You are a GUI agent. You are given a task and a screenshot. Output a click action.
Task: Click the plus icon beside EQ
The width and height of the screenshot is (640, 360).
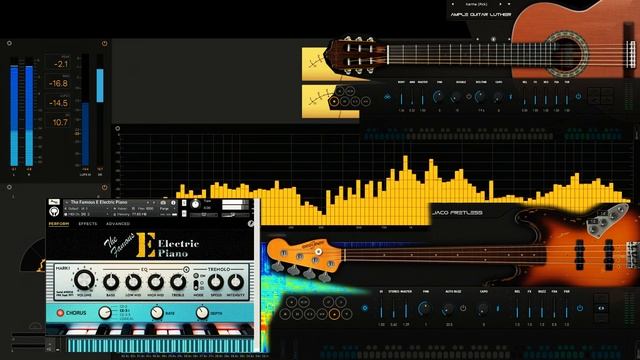coord(186,269)
